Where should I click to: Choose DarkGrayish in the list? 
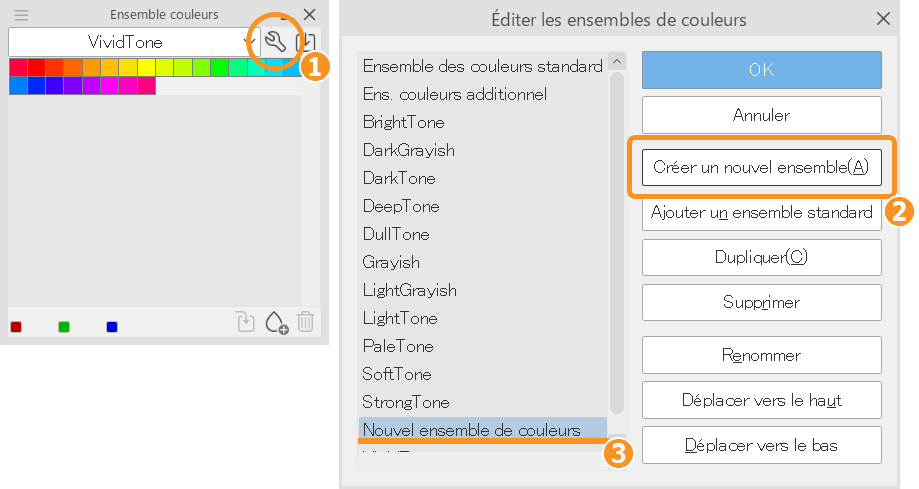[409, 150]
